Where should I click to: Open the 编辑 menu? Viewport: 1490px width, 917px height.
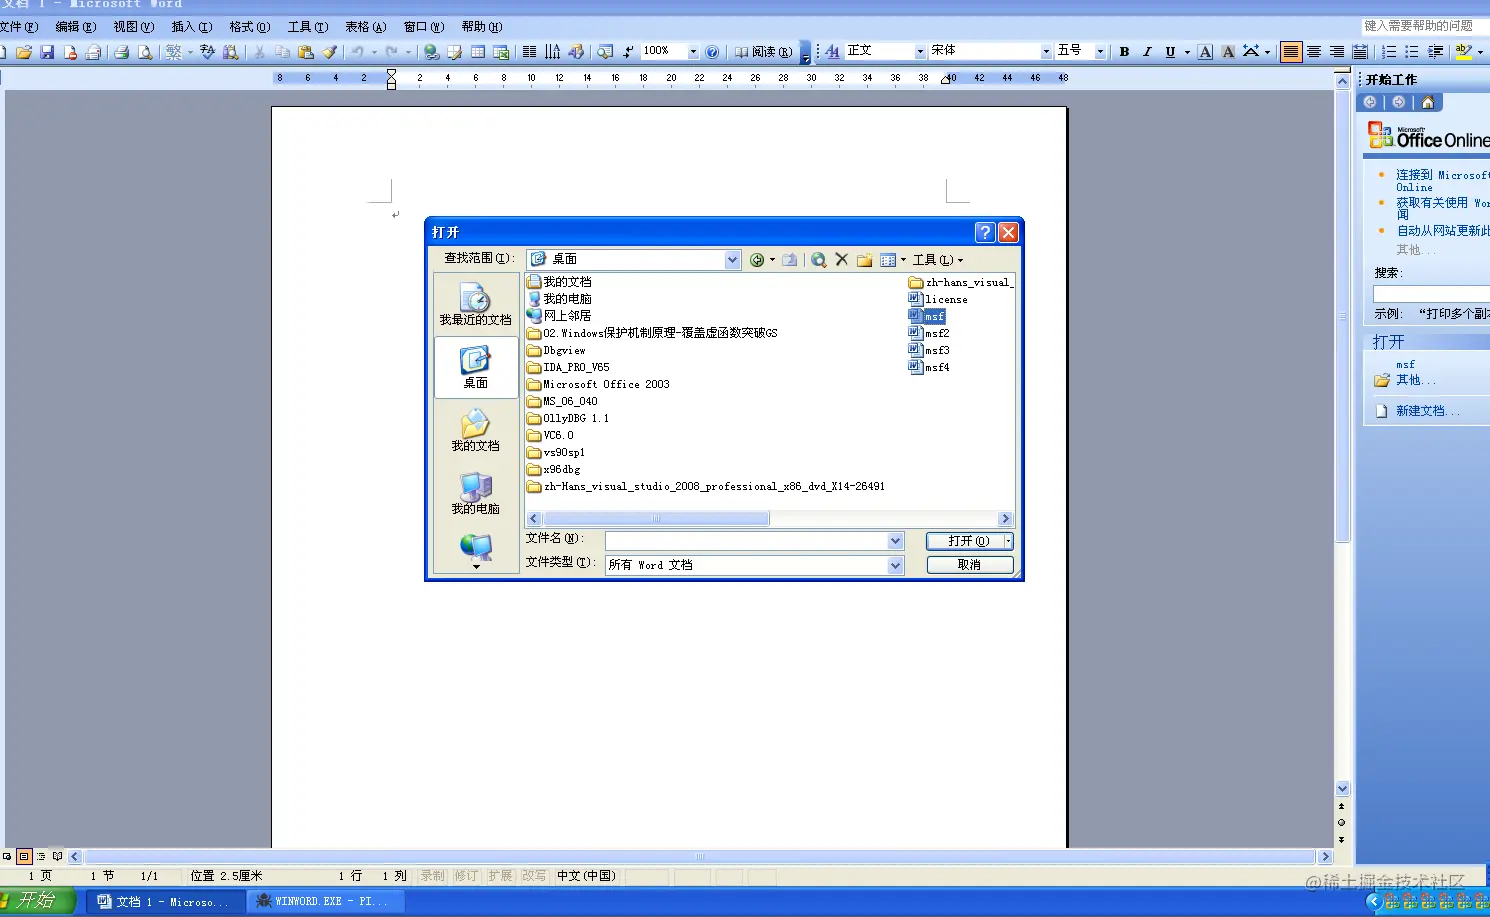coord(76,27)
